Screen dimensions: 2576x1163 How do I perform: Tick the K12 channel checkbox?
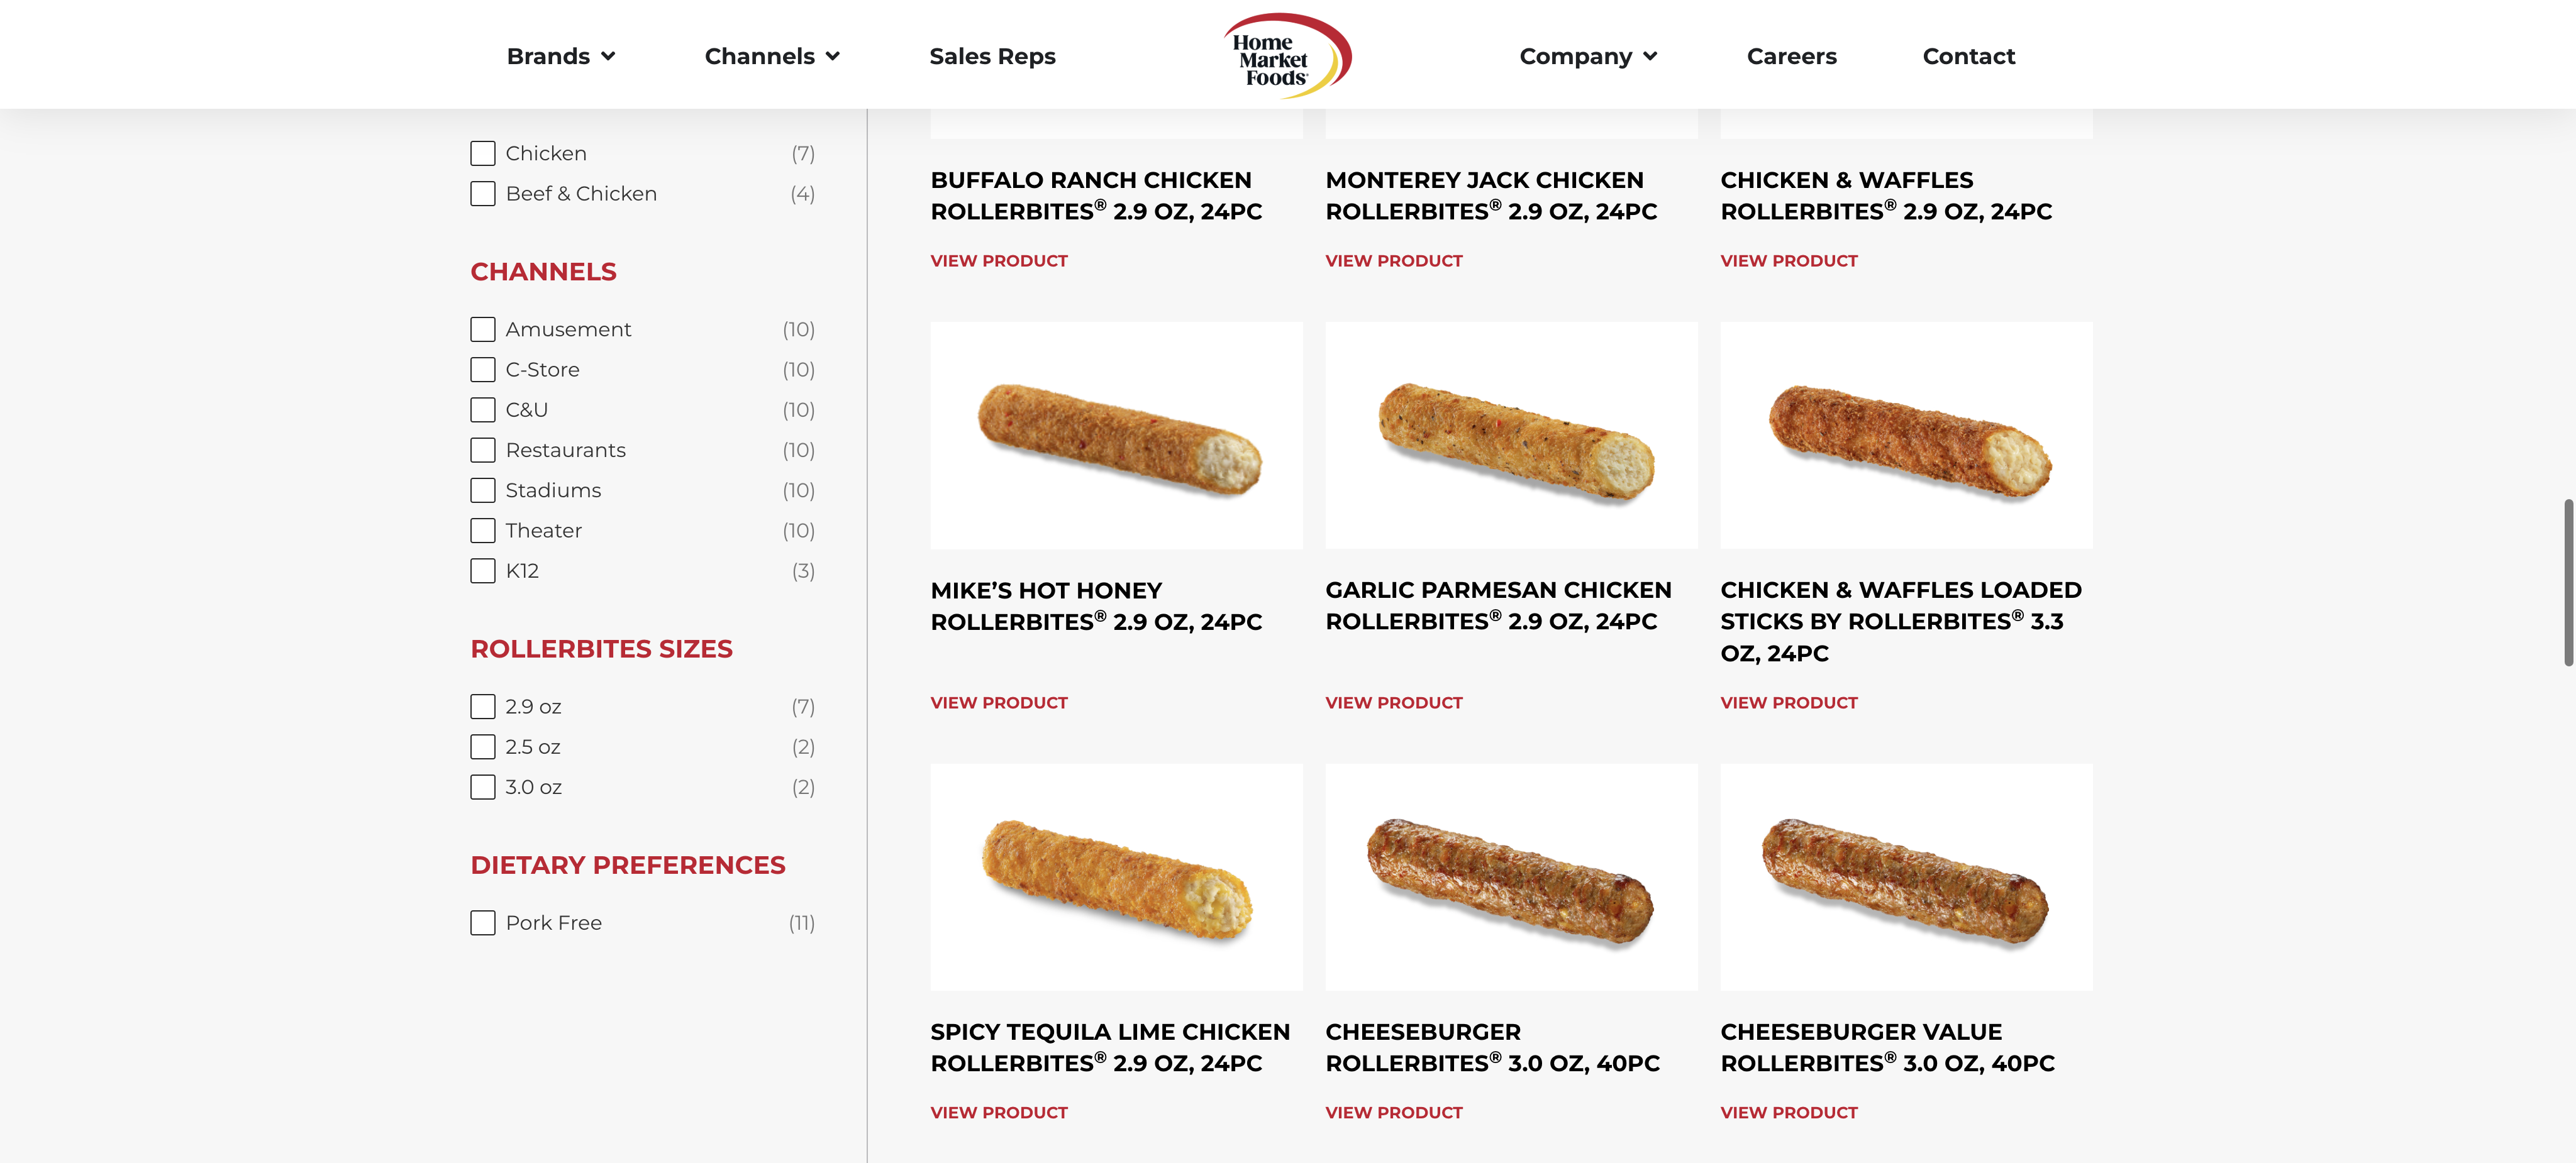483,571
